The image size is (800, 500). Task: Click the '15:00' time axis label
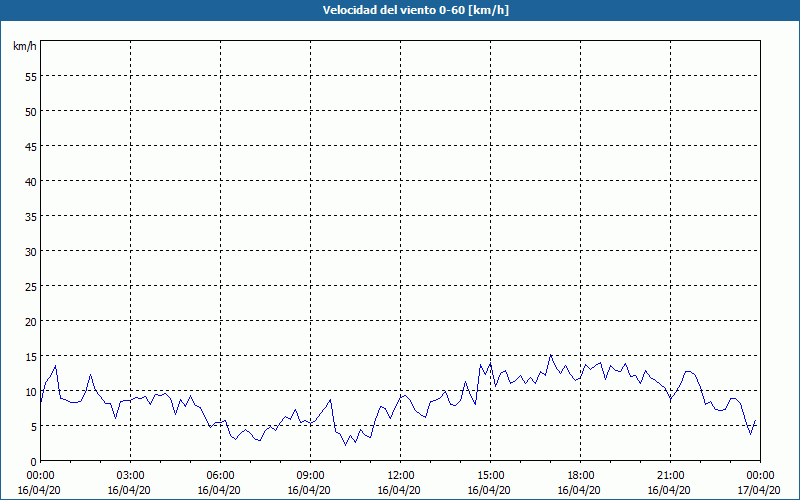tap(490, 476)
